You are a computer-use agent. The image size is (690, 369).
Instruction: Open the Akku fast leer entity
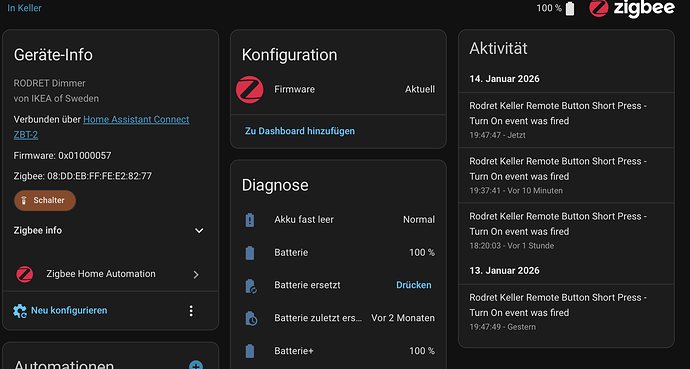tap(338, 219)
